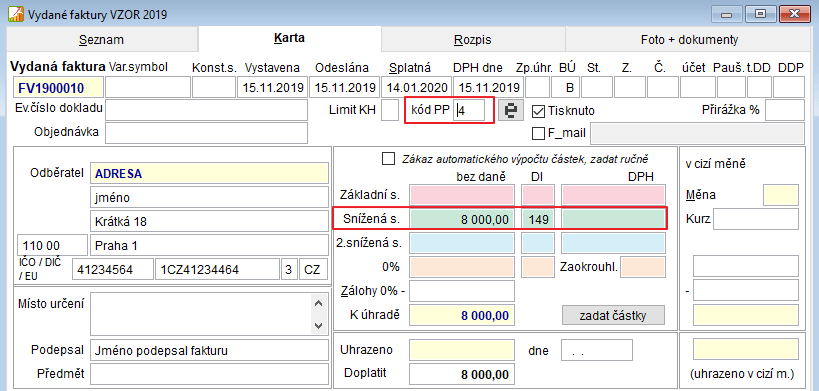
Task: Click the Zálohy 0% field
Action: click(x=462, y=291)
